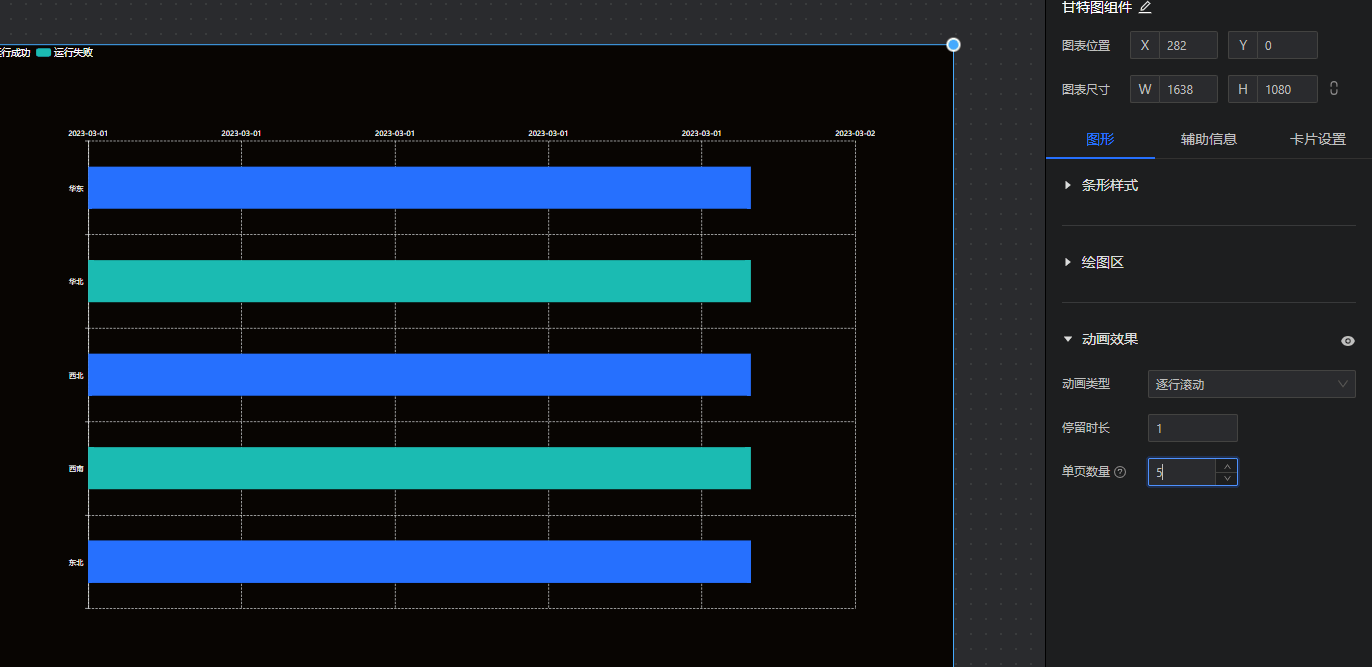Click the W width input field
Image resolution: width=1372 pixels, height=667 pixels.
coord(1187,89)
